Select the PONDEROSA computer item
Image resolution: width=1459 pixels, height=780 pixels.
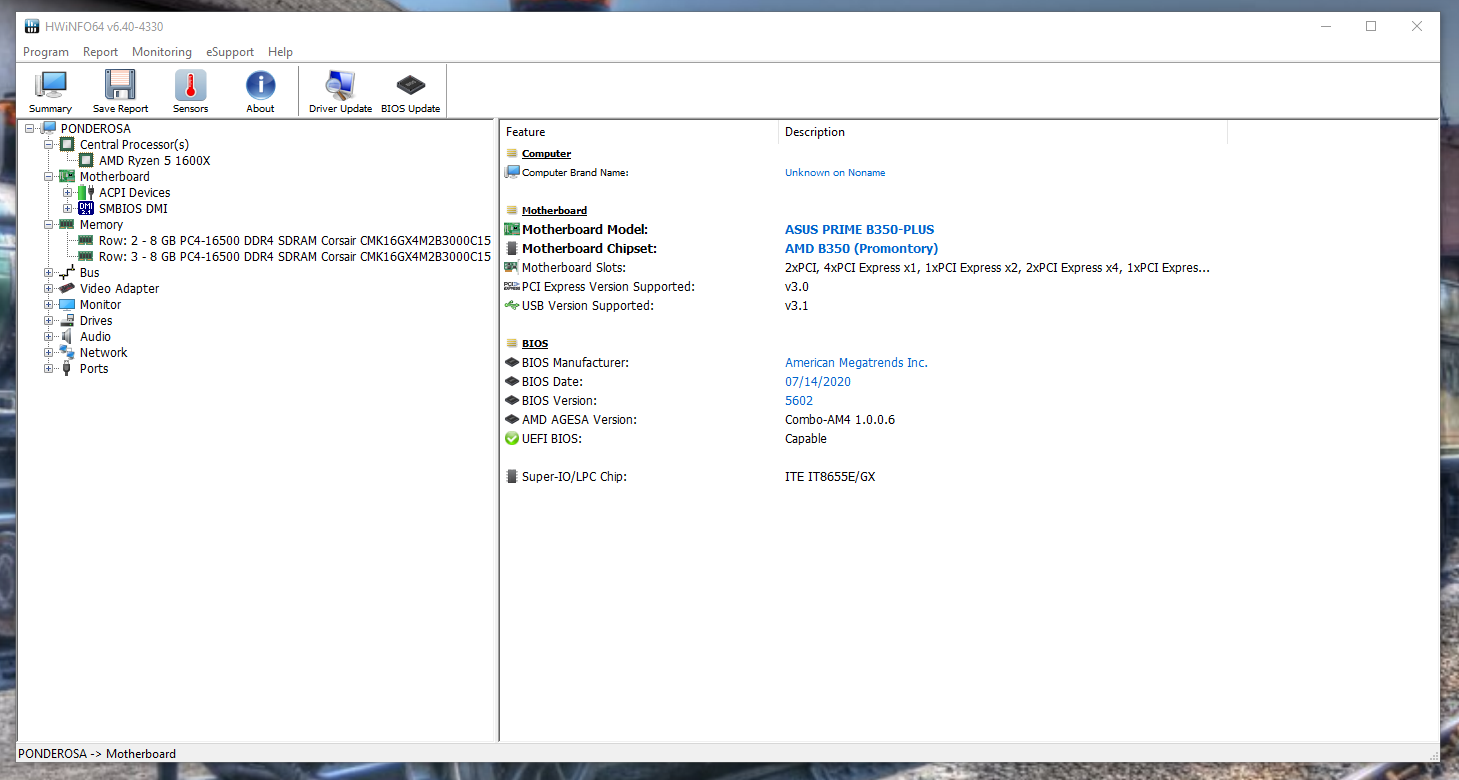(x=95, y=129)
